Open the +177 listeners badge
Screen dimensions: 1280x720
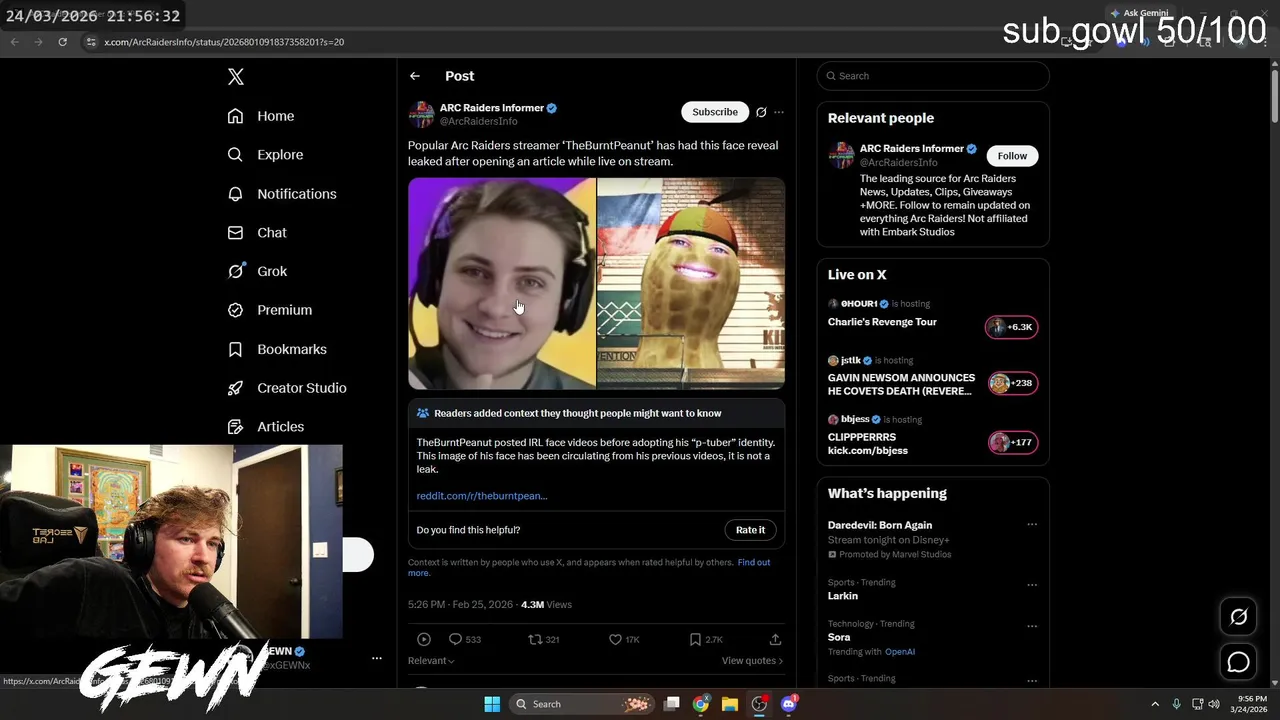(x=1012, y=442)
